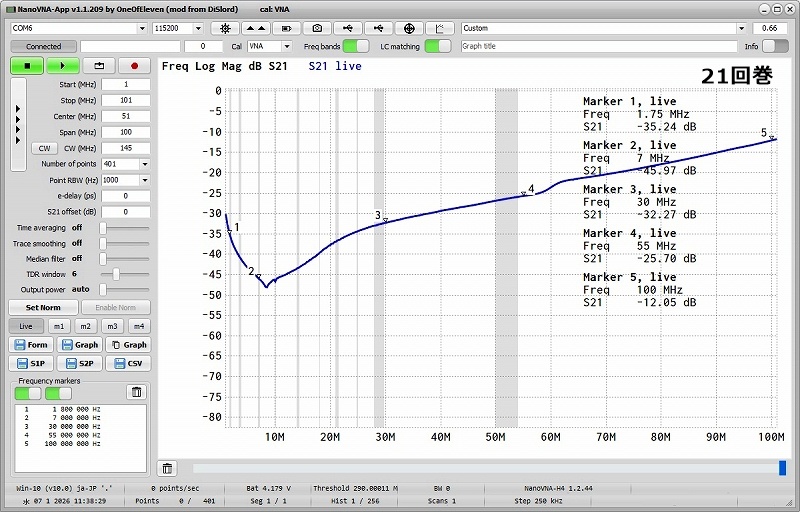Click the battery icon in top toolbar
This screenshot has width=800, height=512.
click(x=287, y=29)
